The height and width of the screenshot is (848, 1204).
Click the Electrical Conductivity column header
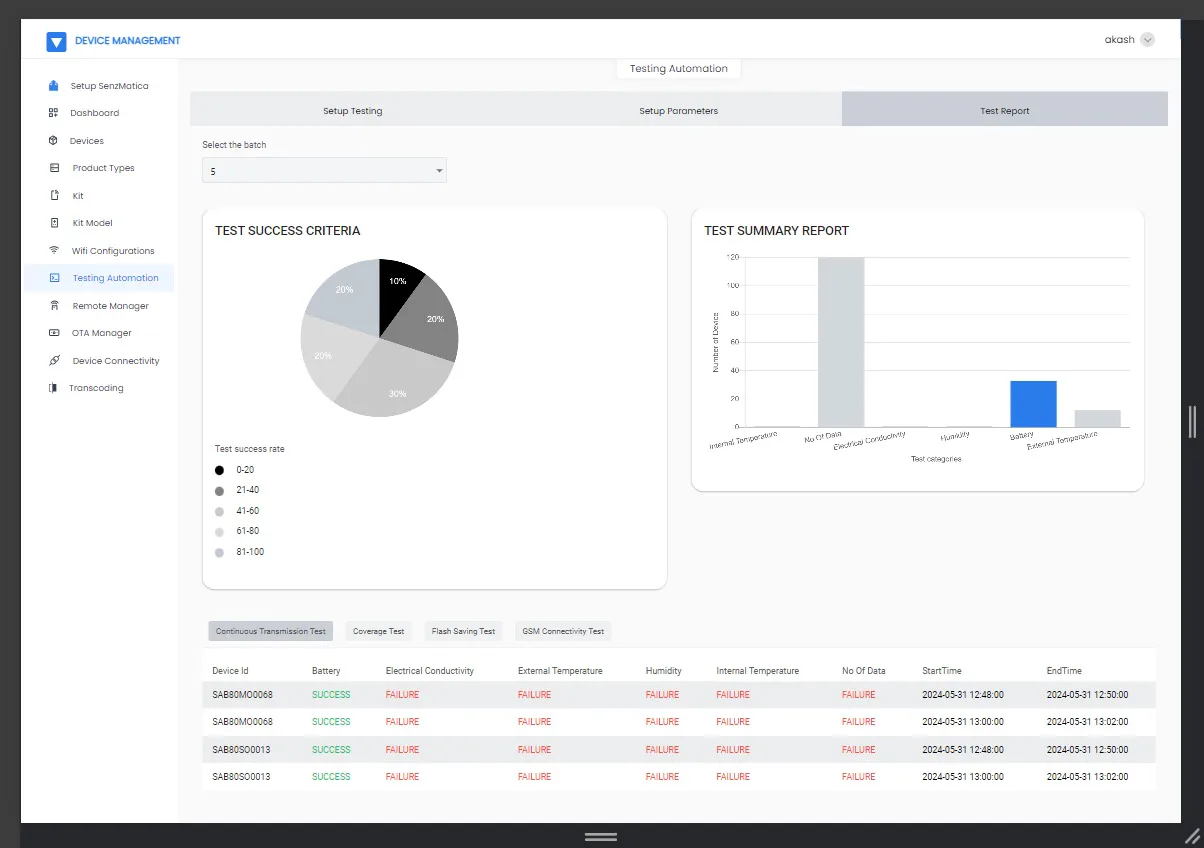click(430, 671)
